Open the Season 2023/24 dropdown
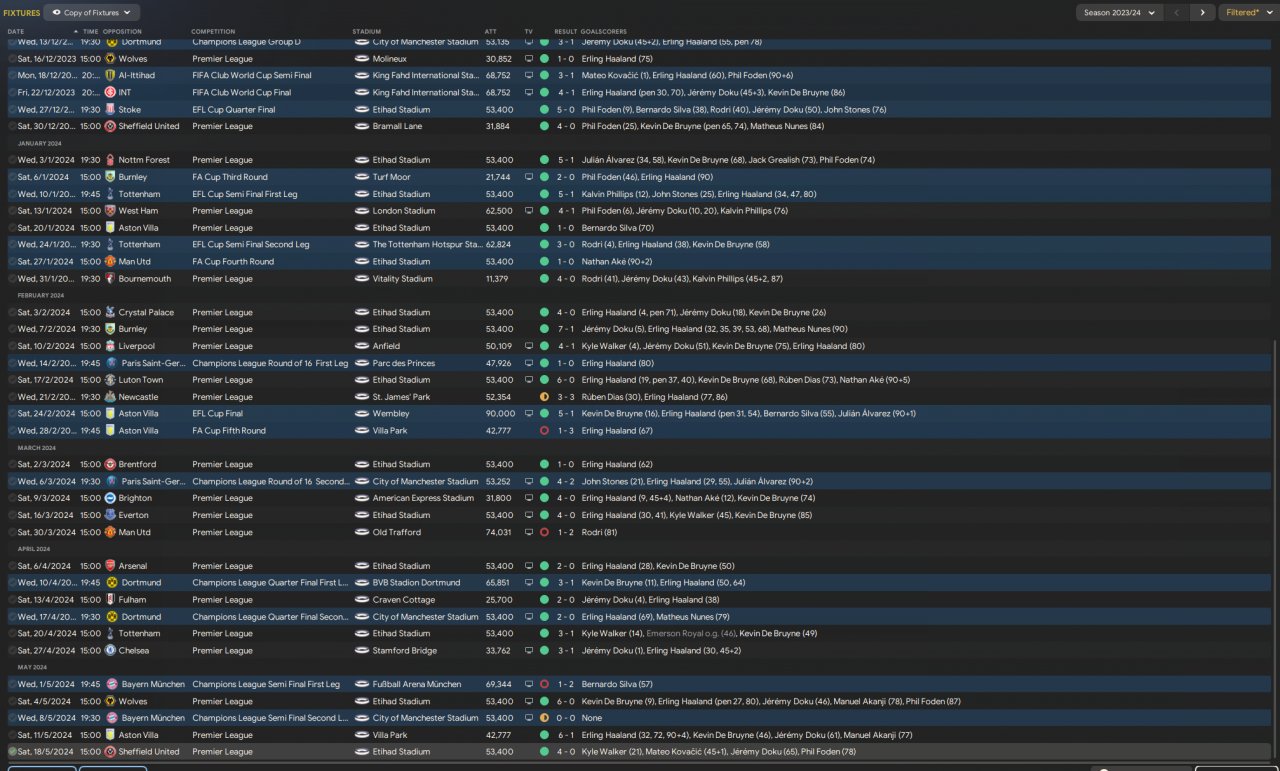This screenshot has height=771, width=1280. [1119, 13]
